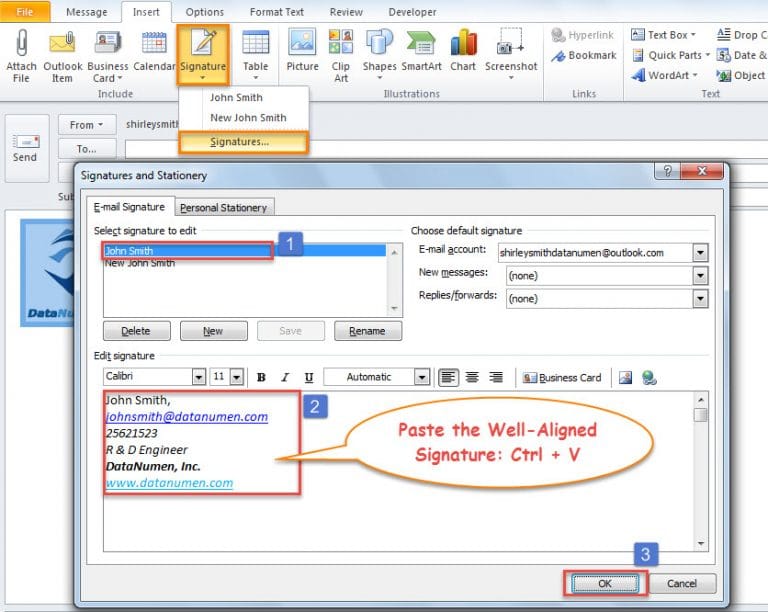Insert Business Card into signature
This screenshot has width=768, height=612.
[562, 378]
